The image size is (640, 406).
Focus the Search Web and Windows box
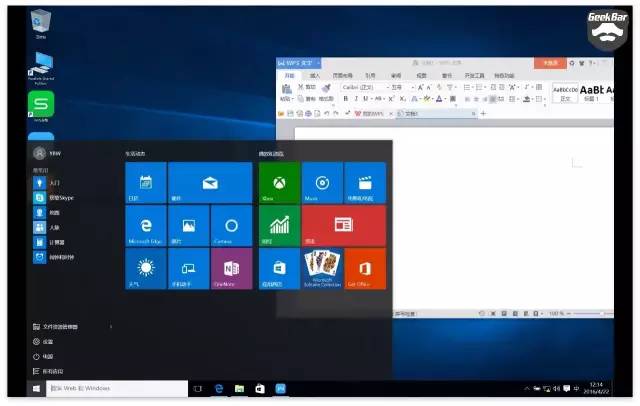[x=117, y=388]
